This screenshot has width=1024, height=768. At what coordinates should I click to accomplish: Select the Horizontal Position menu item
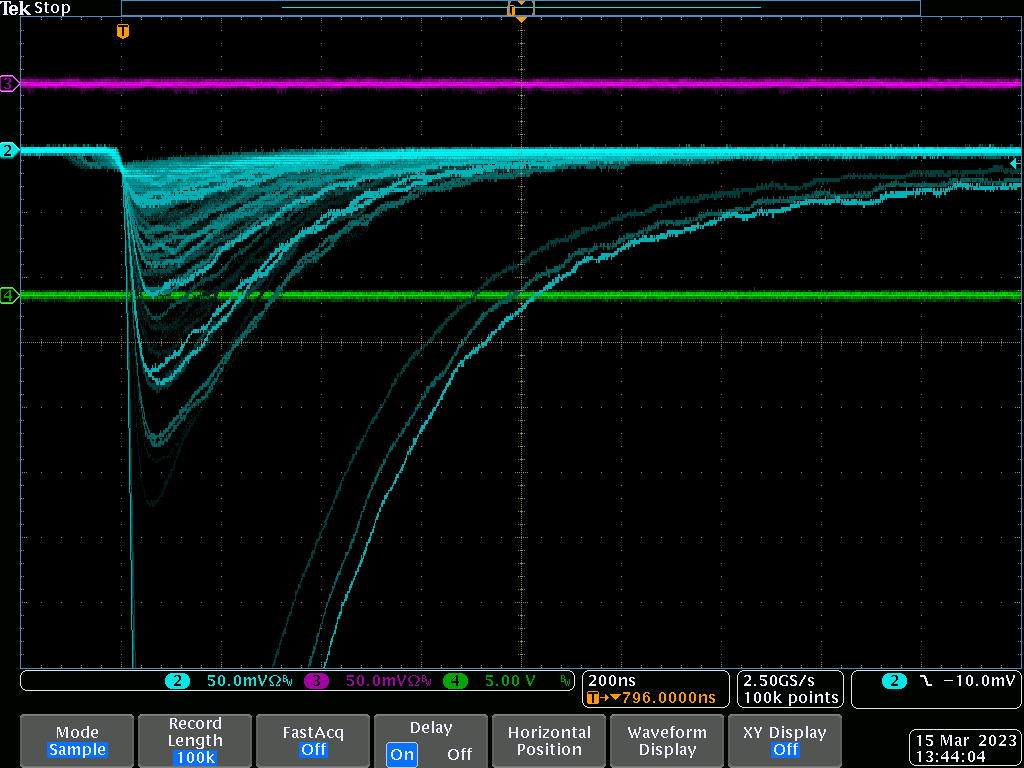click(549, 741)
